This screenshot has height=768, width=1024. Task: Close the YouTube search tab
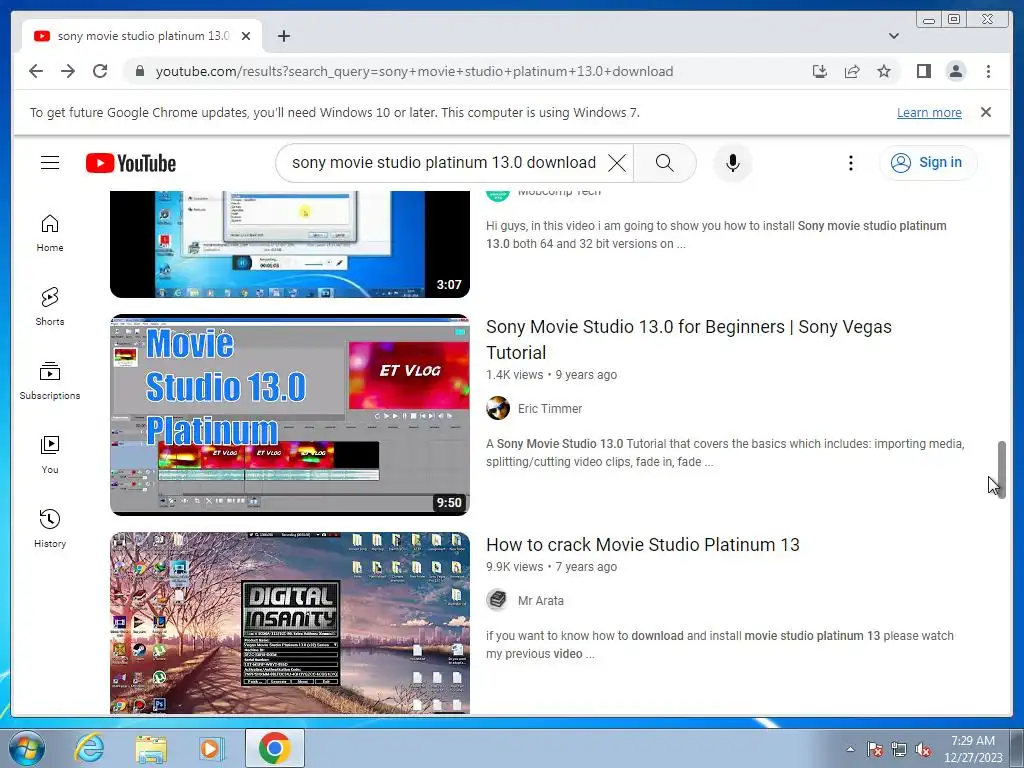[x=246, y=36]
